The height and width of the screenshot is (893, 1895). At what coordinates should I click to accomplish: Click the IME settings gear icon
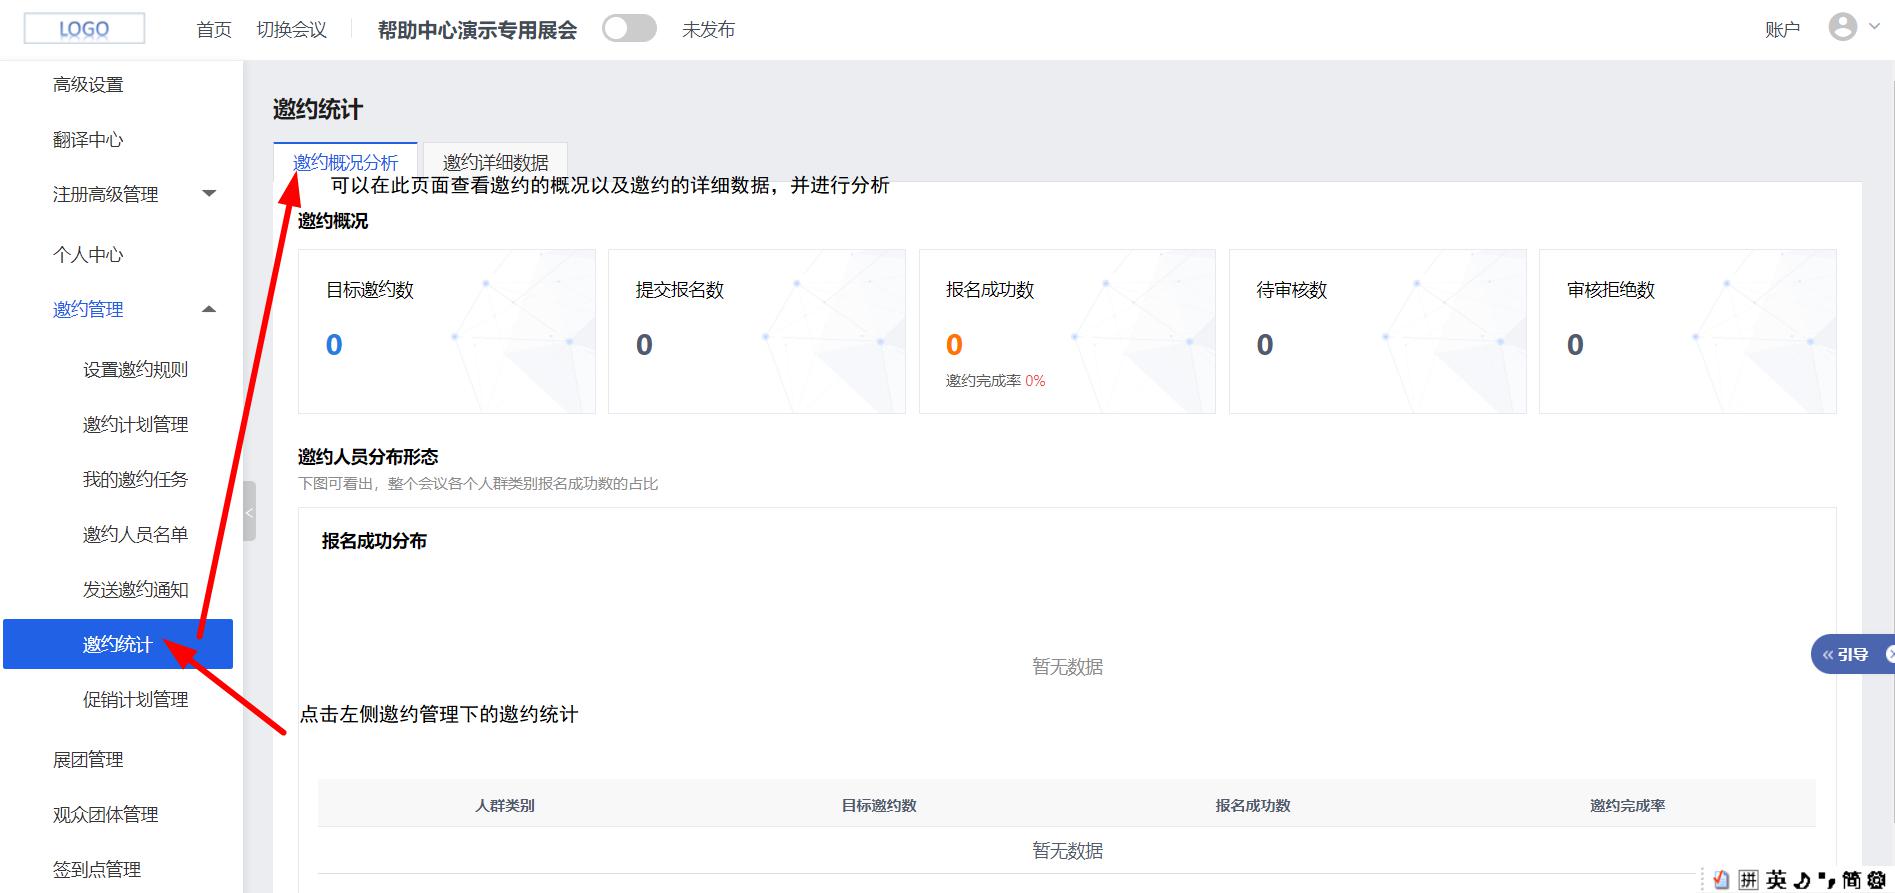tap(1878, 880)
